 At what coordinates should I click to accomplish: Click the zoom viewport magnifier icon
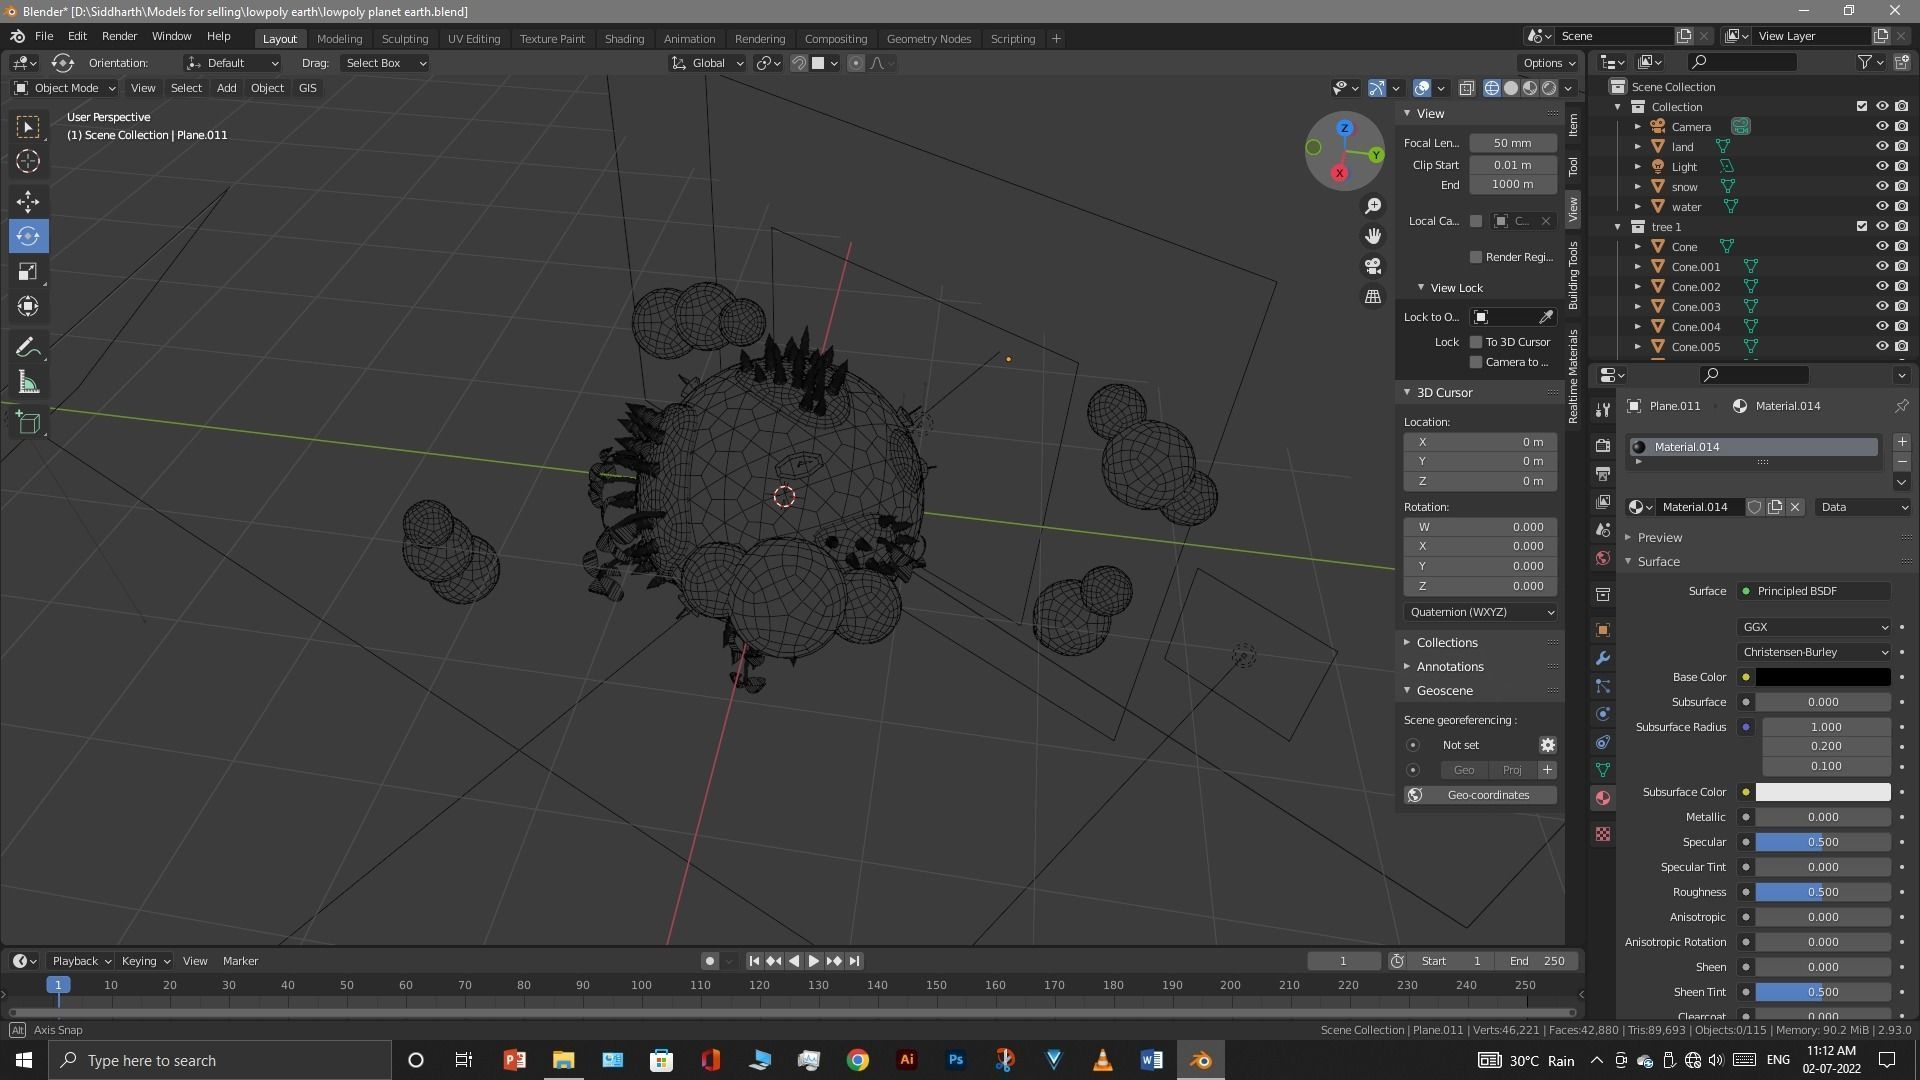pos(1374,206)
